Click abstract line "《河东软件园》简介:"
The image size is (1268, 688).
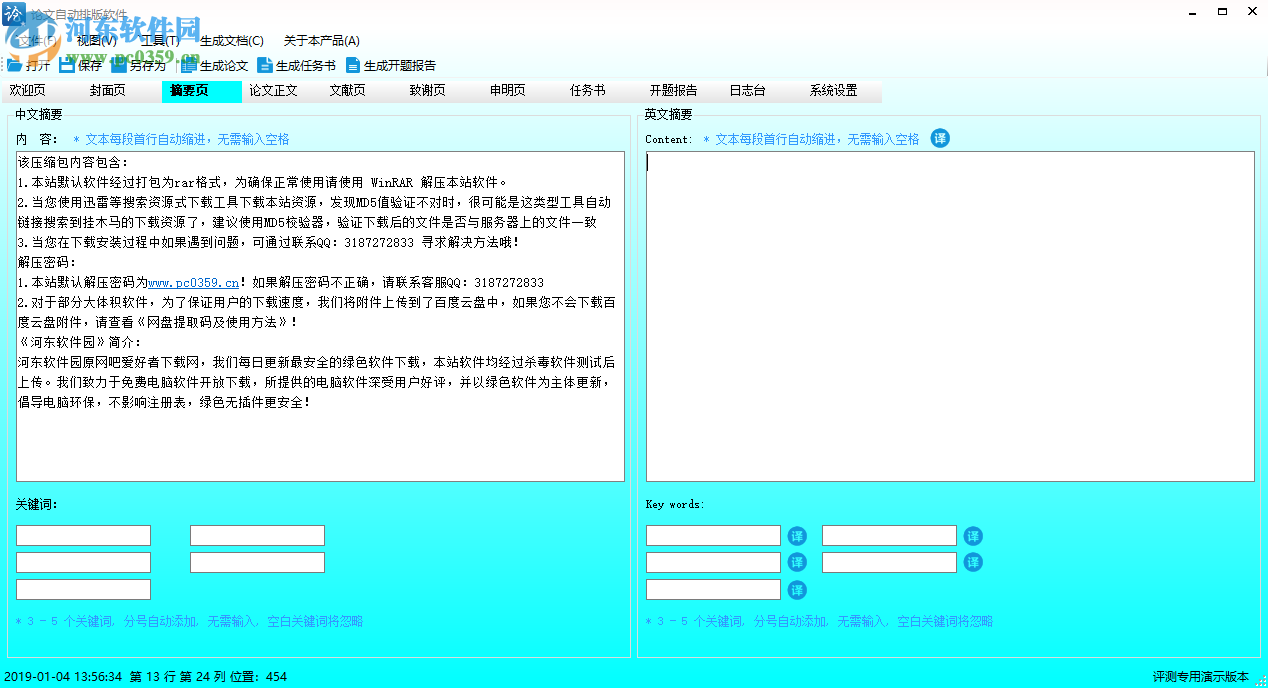(80, 342)
